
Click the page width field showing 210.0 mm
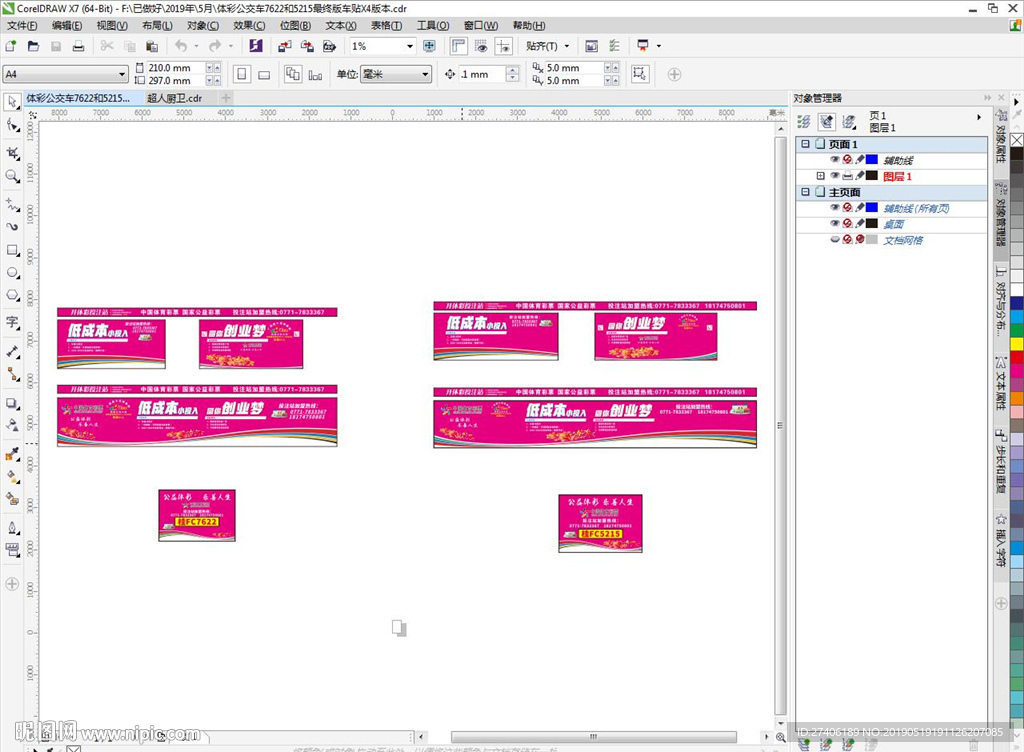tap(176, 68)
